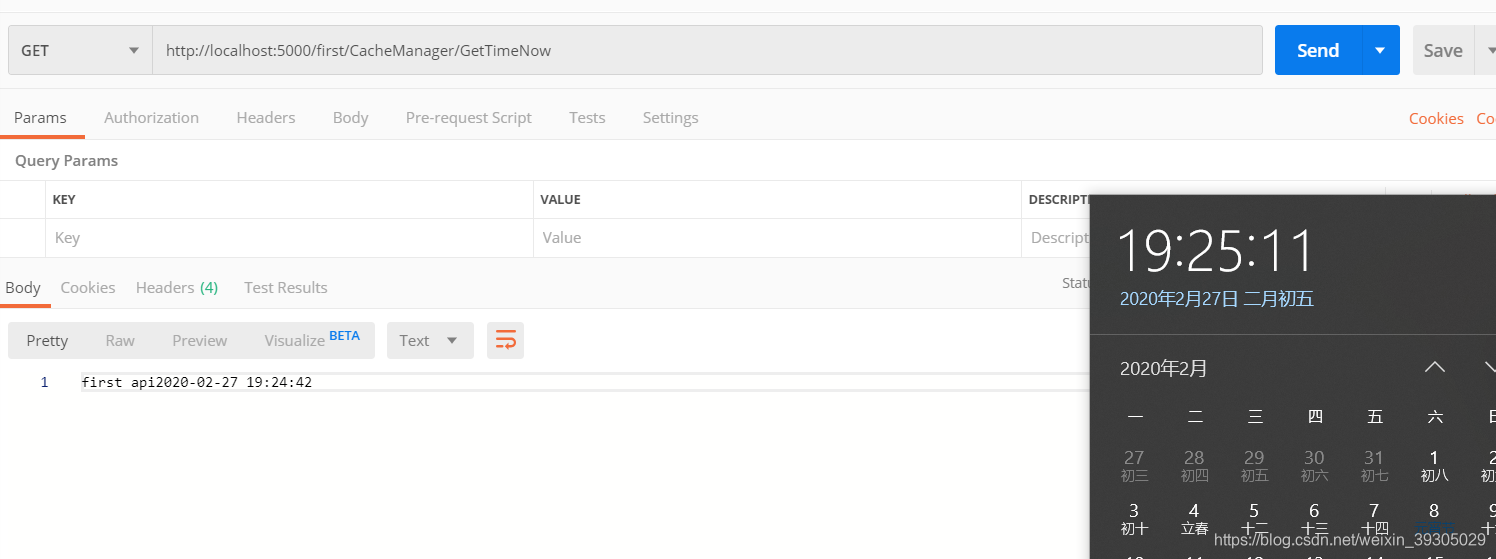The height and width of the screenshot is (559, 1496).
Task: Open the Text format dropdown
Action: pyautogui.click(x=430, y=340)
